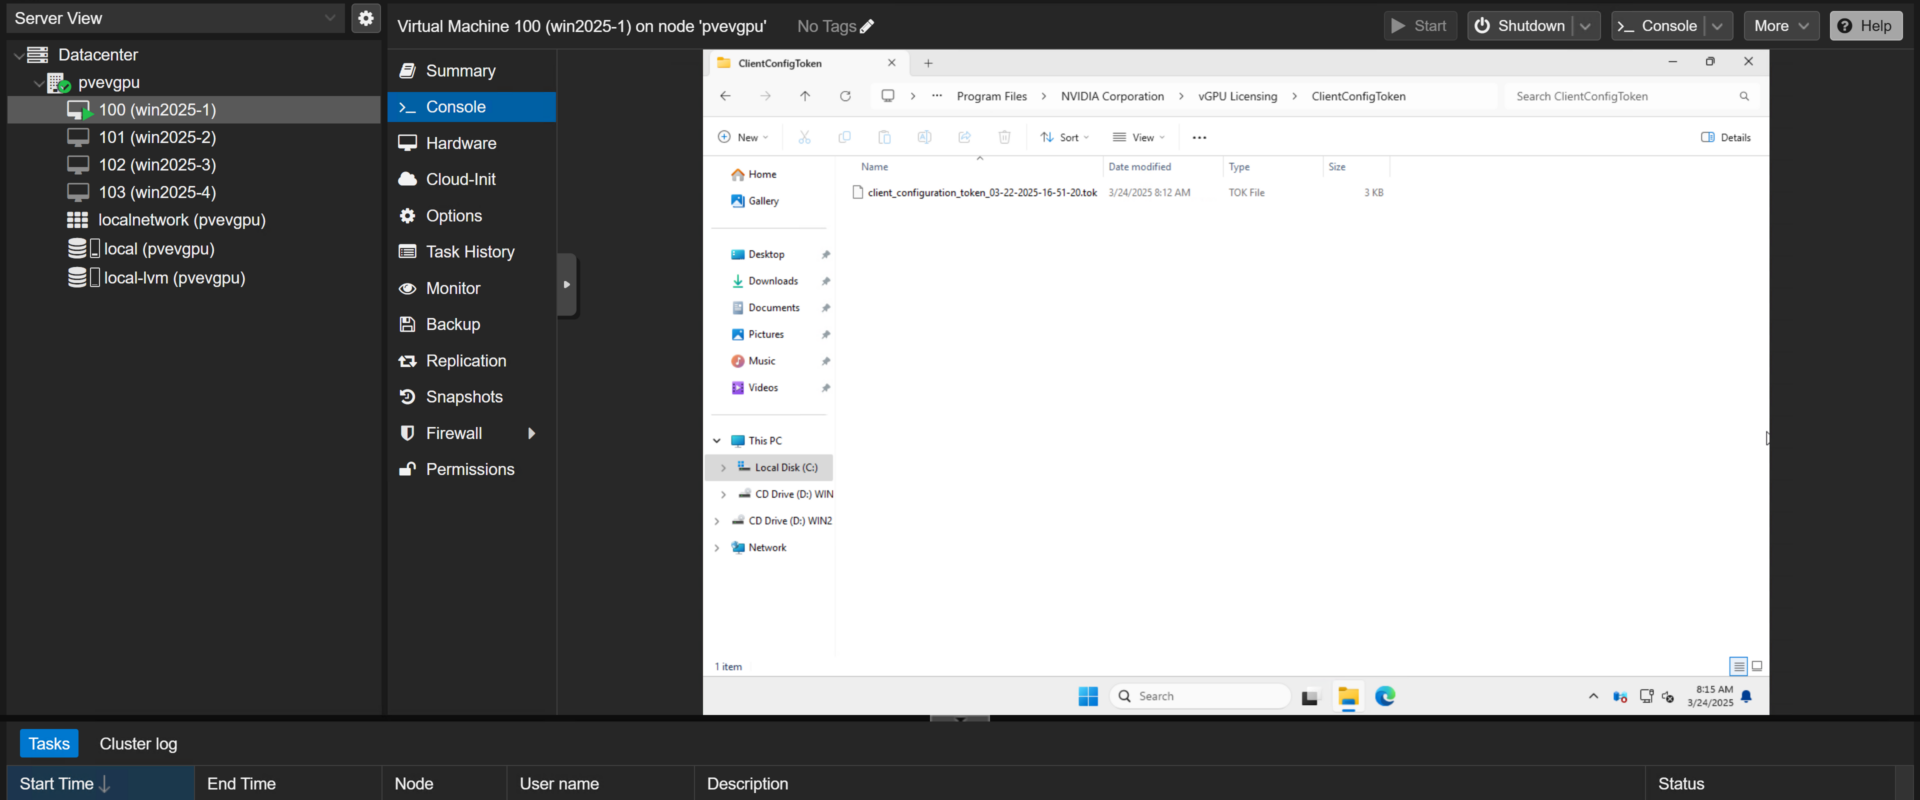Click the Copy icon in Explorer toolbar

[844, 137]
